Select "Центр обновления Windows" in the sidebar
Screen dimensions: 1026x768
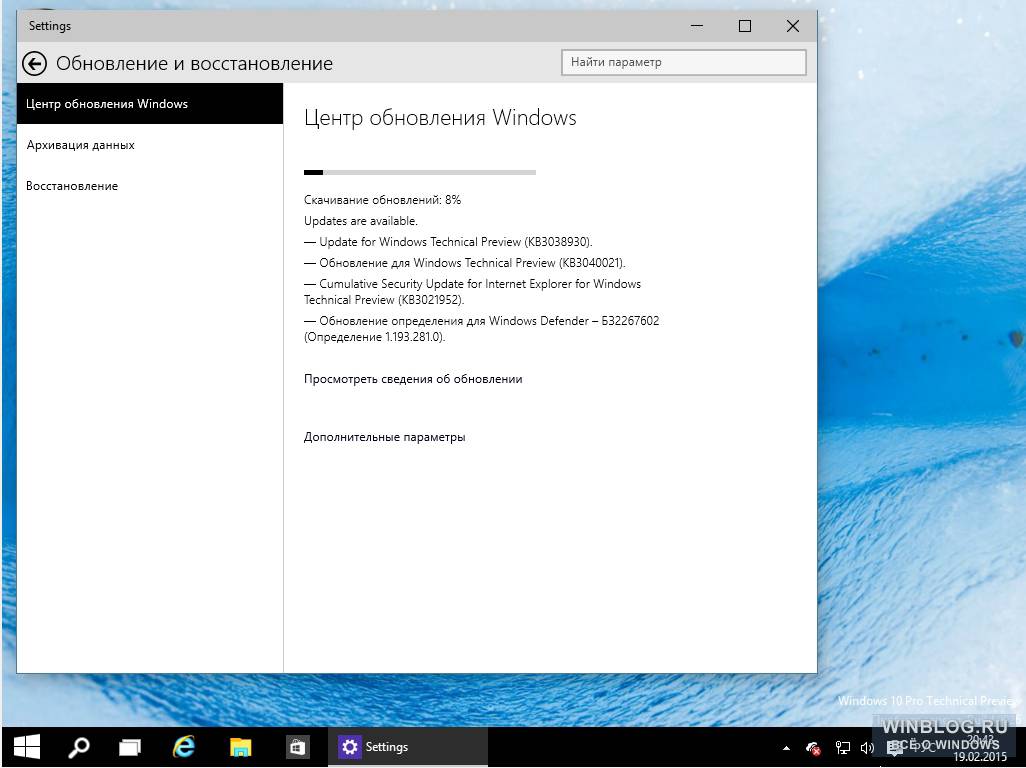tap(150, 103)
